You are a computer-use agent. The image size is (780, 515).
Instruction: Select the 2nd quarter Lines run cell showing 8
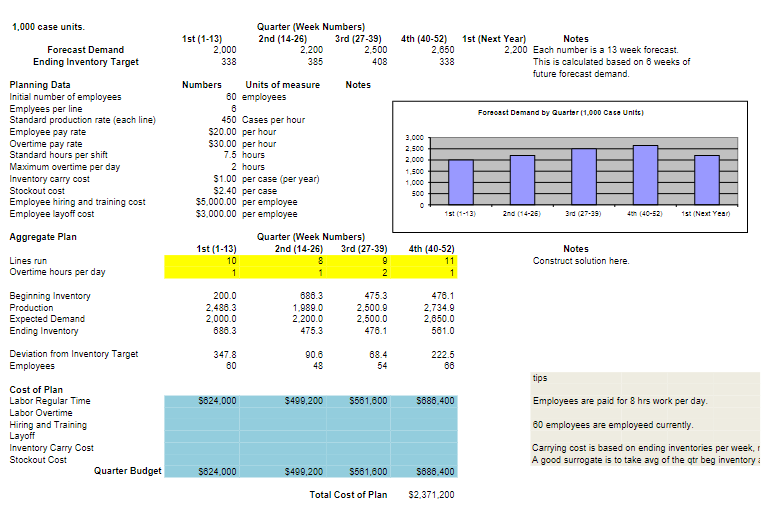pyautogui.click(x=283, y=261)
